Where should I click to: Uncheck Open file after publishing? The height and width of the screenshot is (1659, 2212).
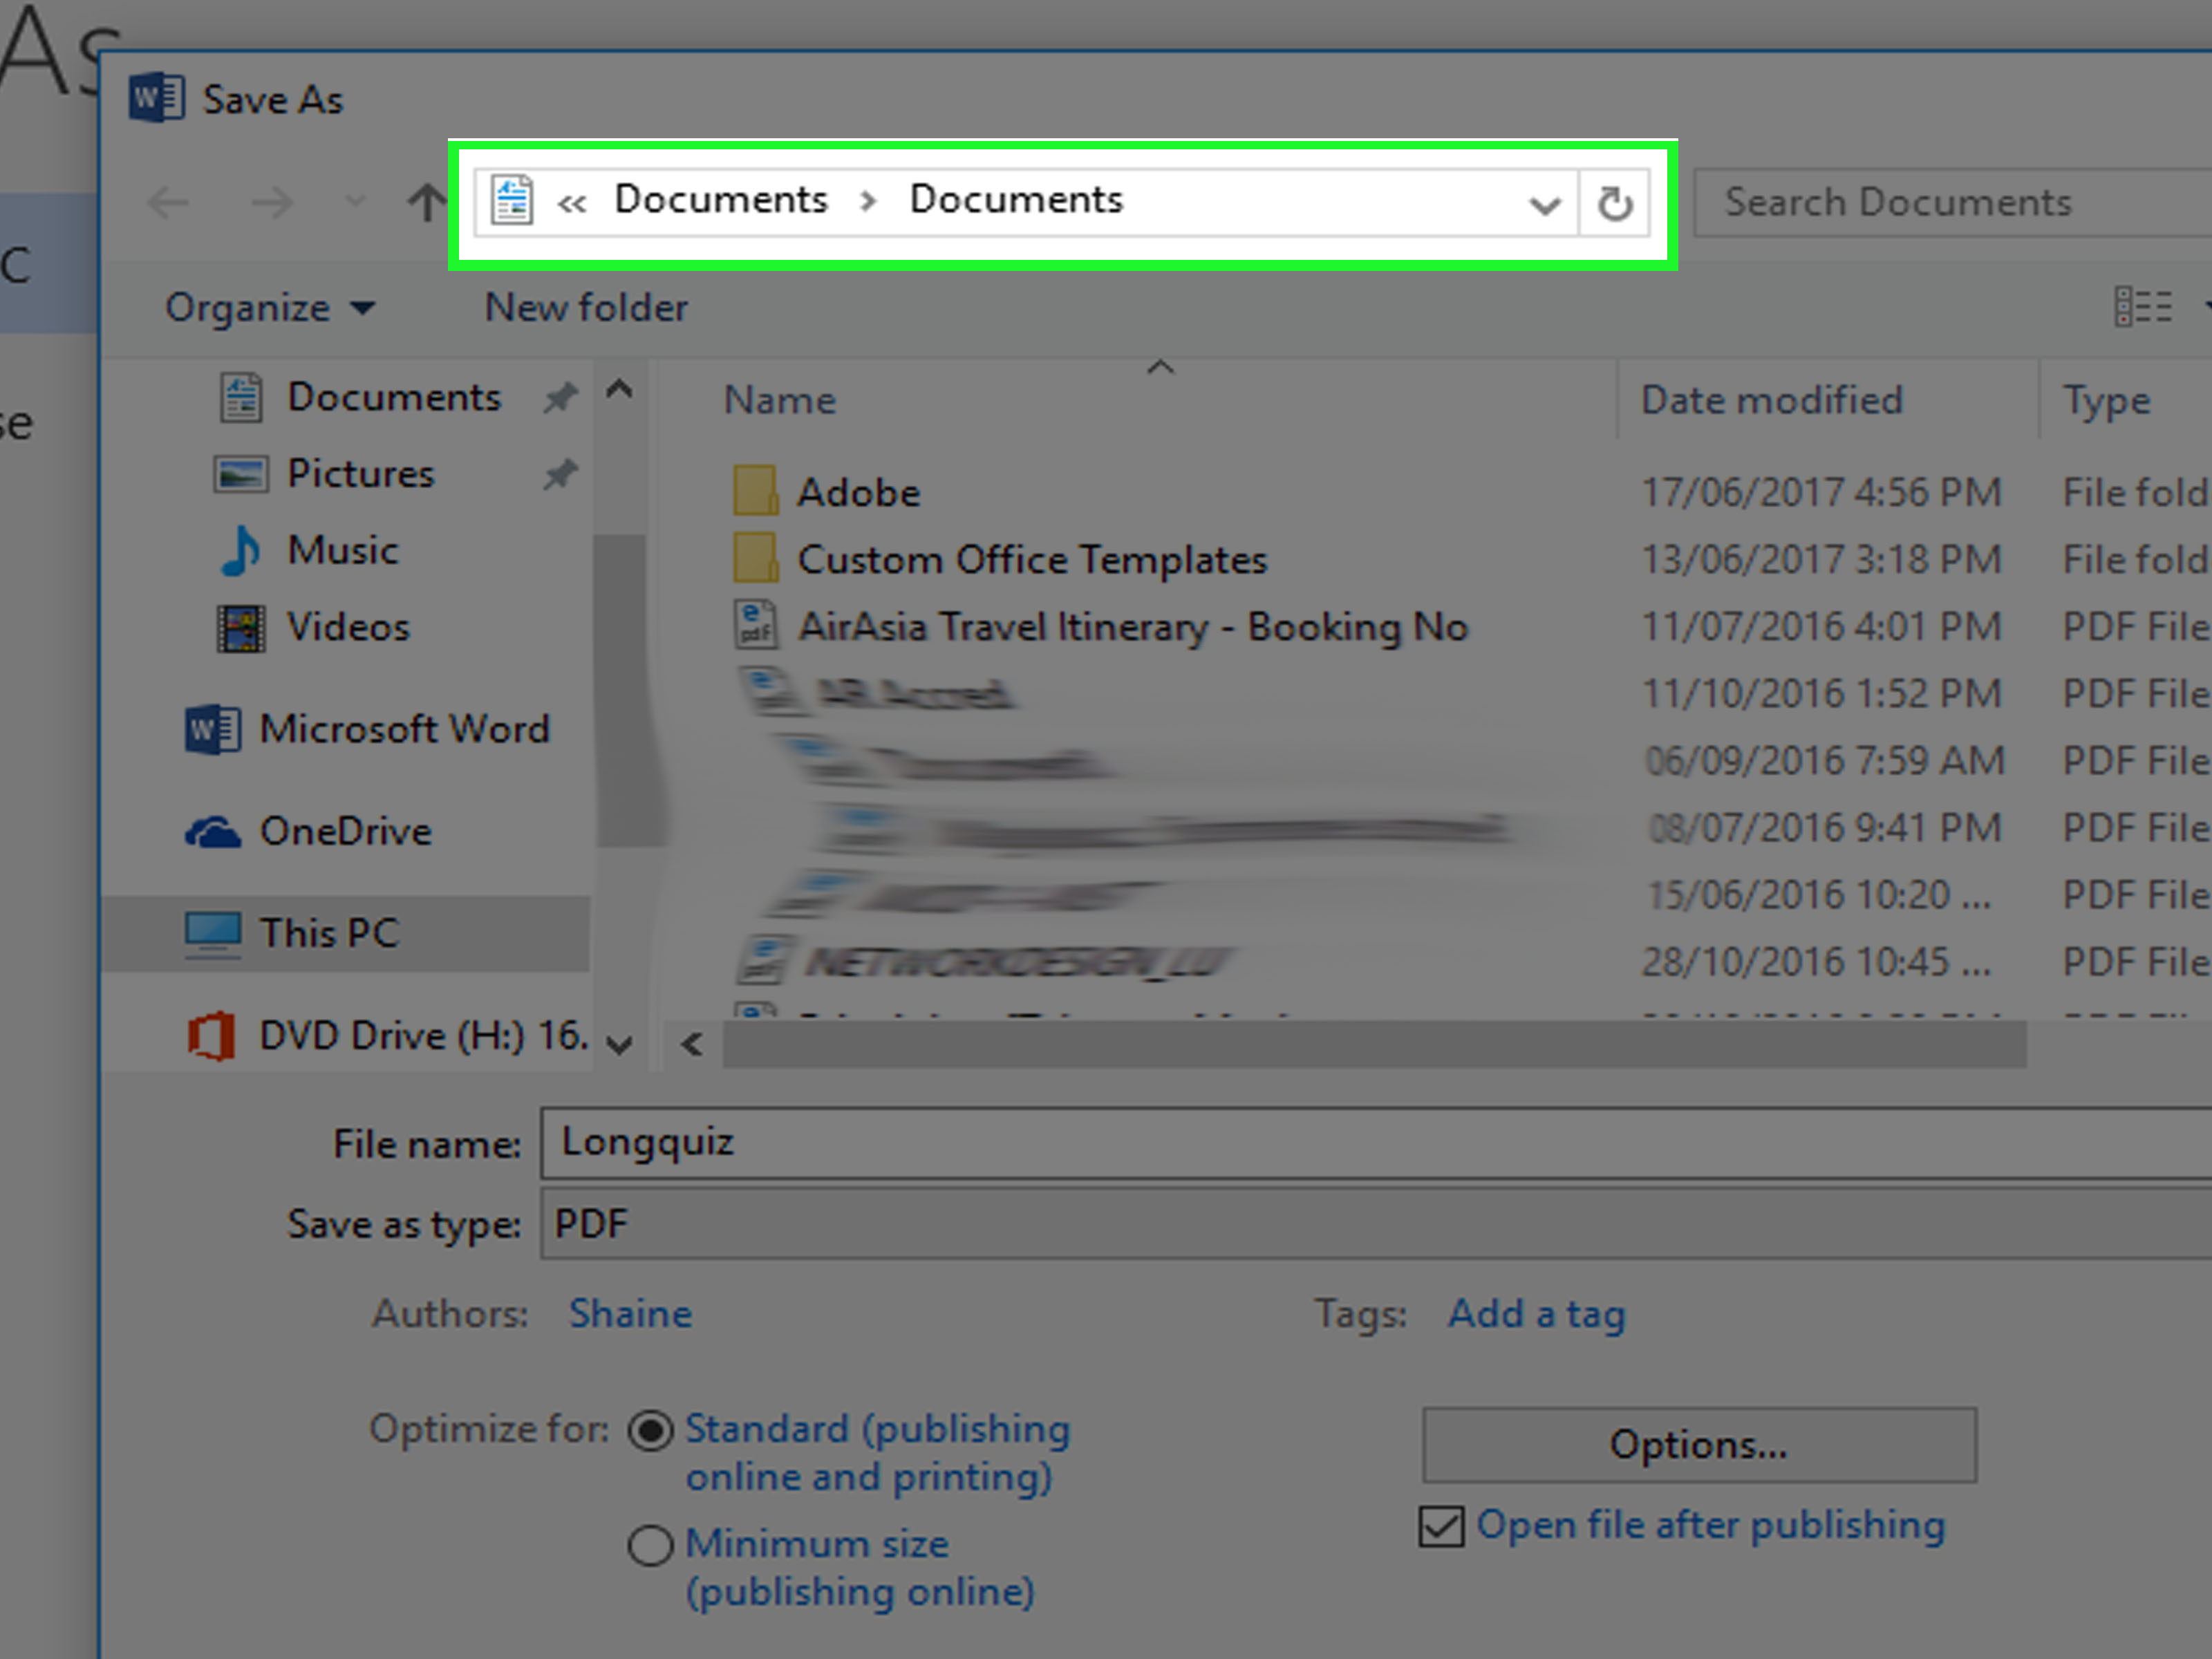click(x=1441, y=1526)
